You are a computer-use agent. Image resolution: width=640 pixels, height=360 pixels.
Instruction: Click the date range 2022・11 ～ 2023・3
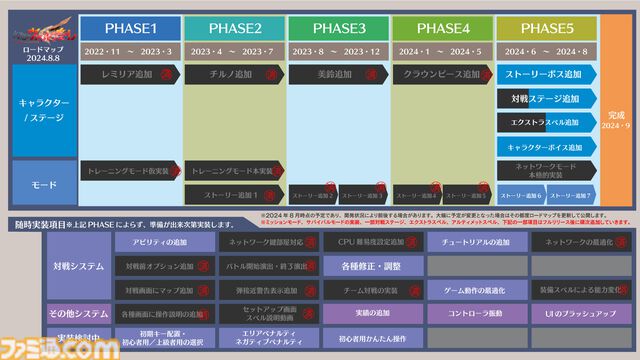coord(131,52)
